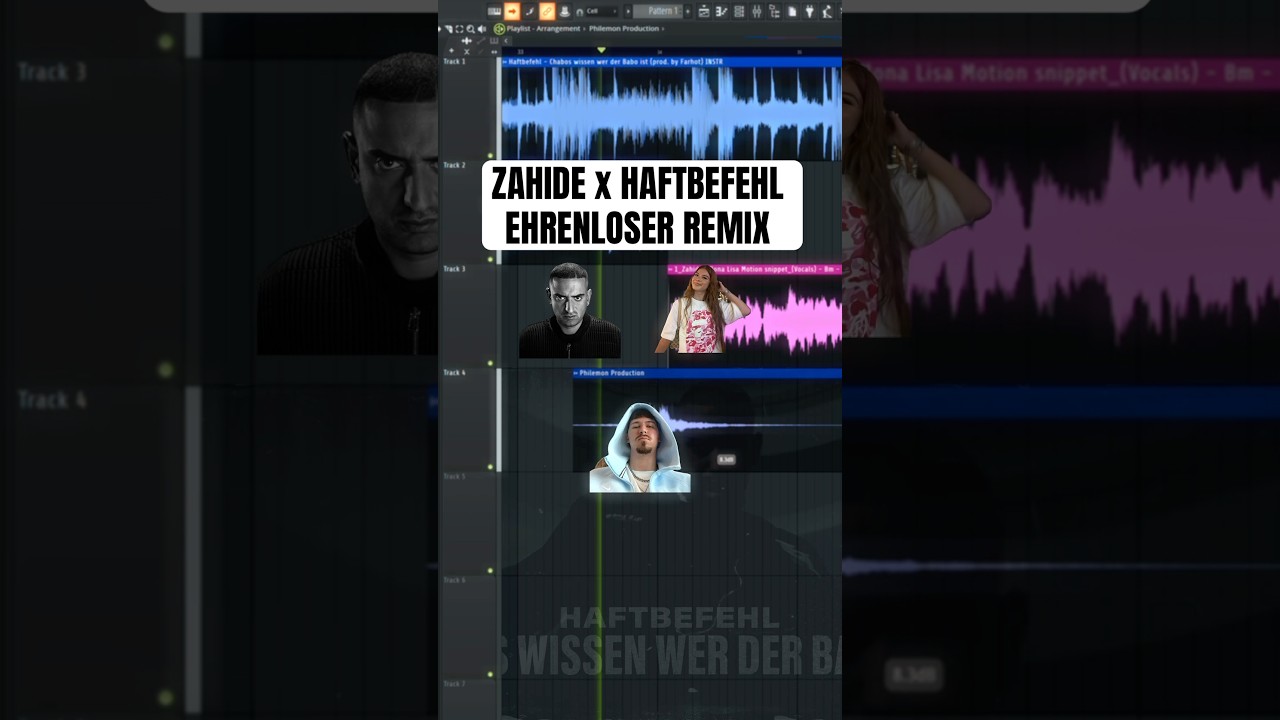The height and width of the screenshot is (720, 1280).
Task: Select the Track 1 header
Action: point(468,107)
